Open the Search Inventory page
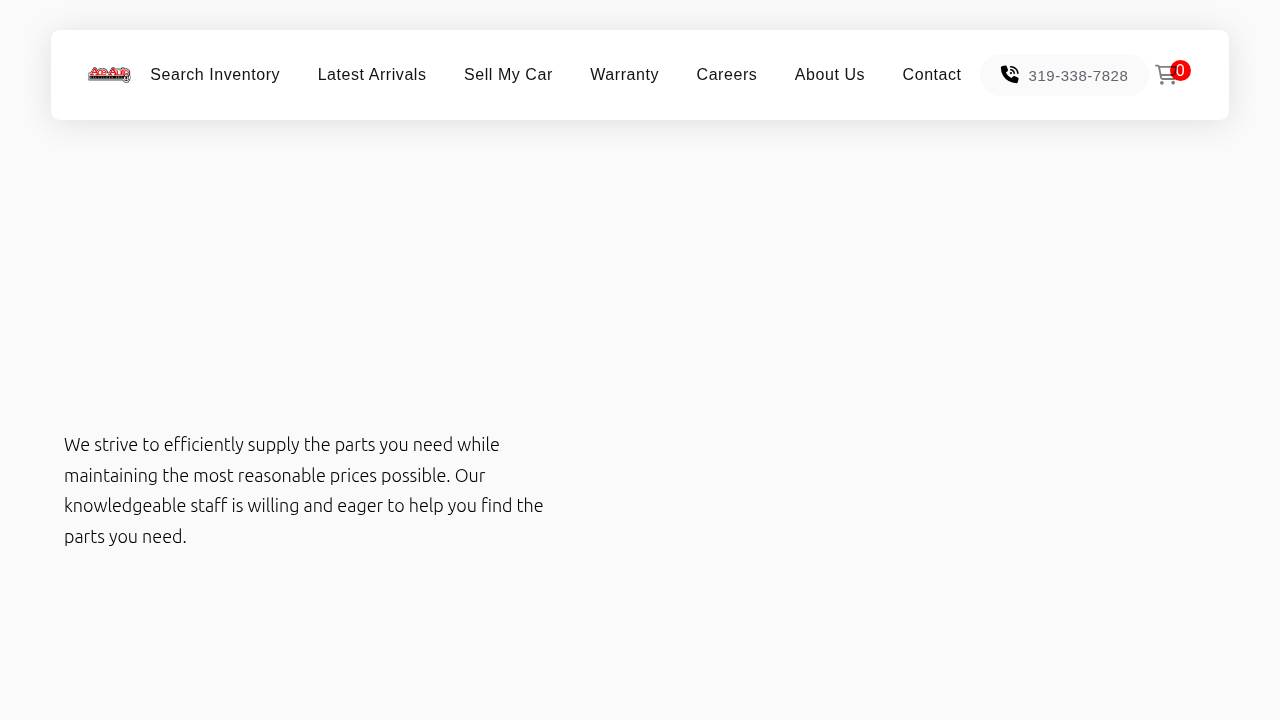1280x720 pixels. (215, 74)
